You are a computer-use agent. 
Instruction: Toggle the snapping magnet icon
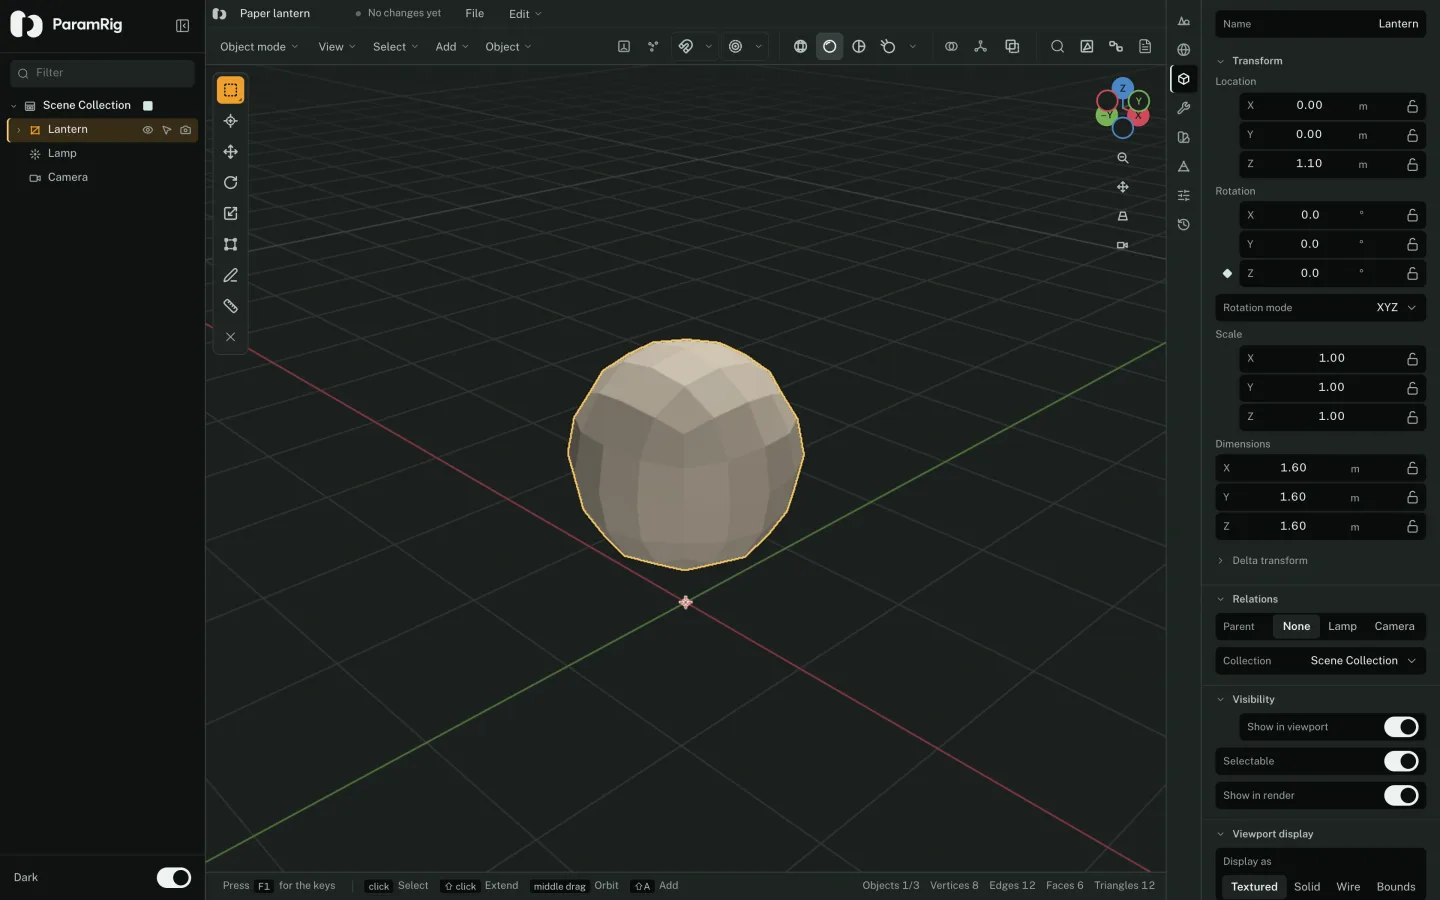point(686,47)
